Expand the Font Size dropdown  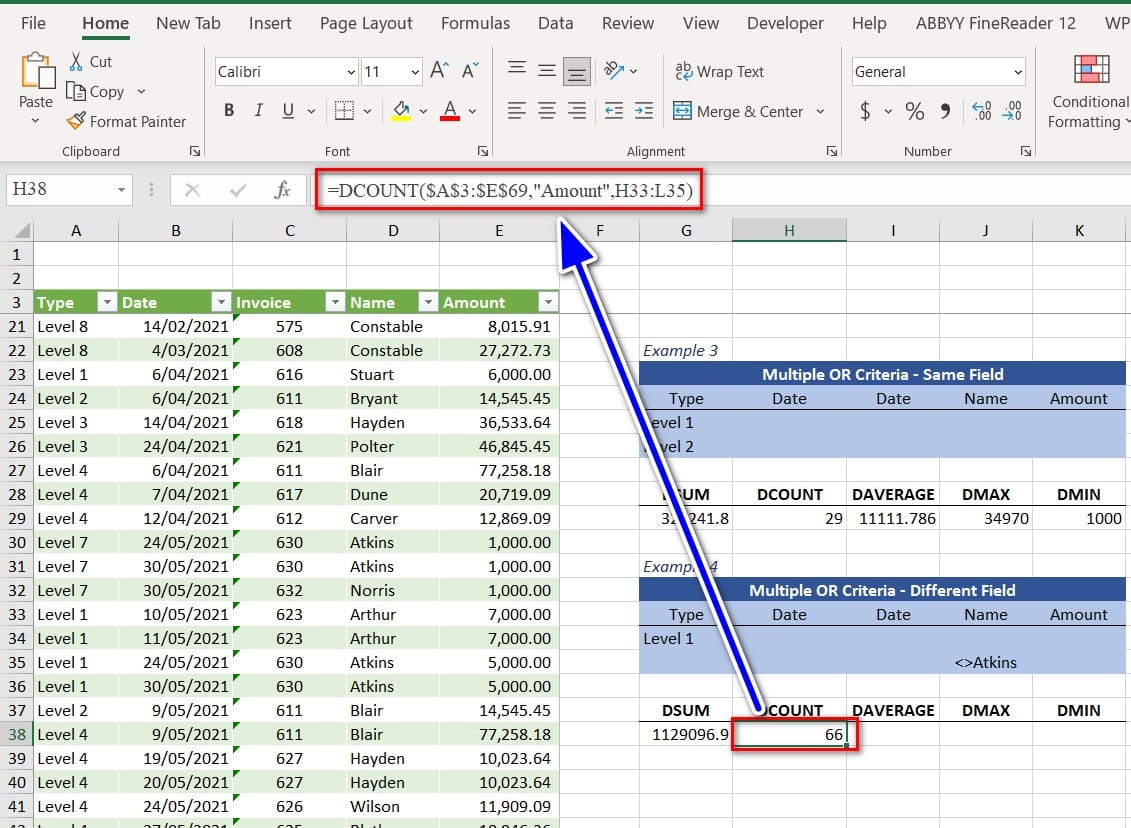(x=415, y=72)
